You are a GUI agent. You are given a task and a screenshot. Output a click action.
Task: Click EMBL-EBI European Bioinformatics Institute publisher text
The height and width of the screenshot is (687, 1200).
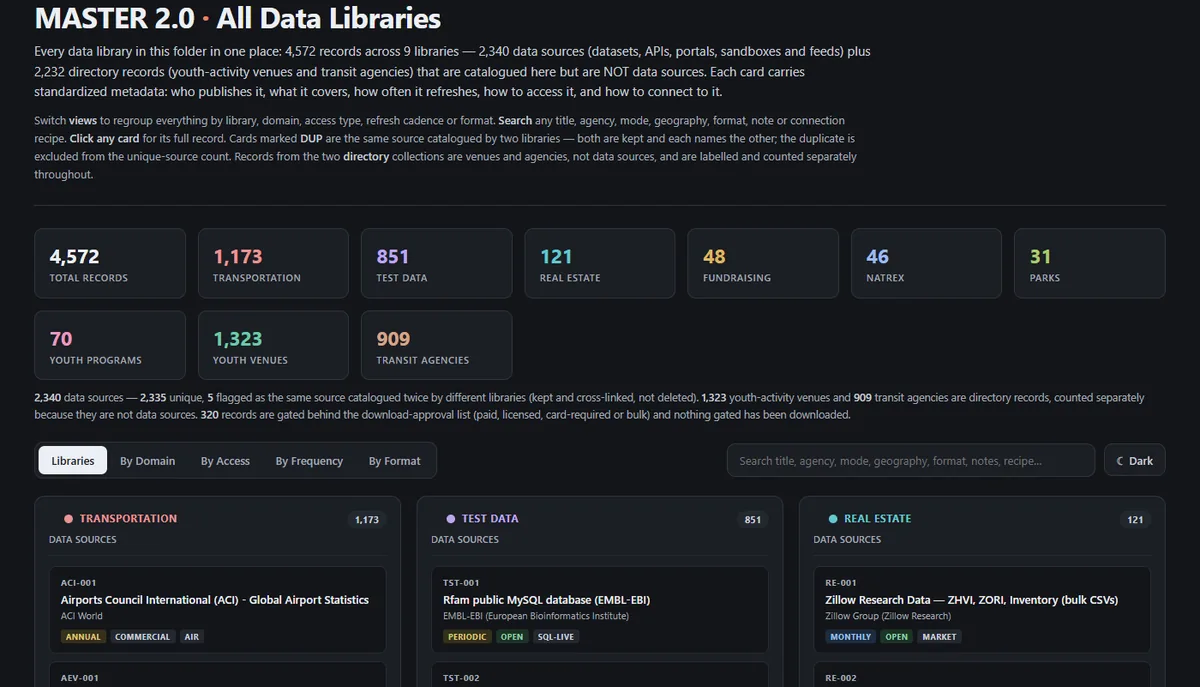point(536,616)
